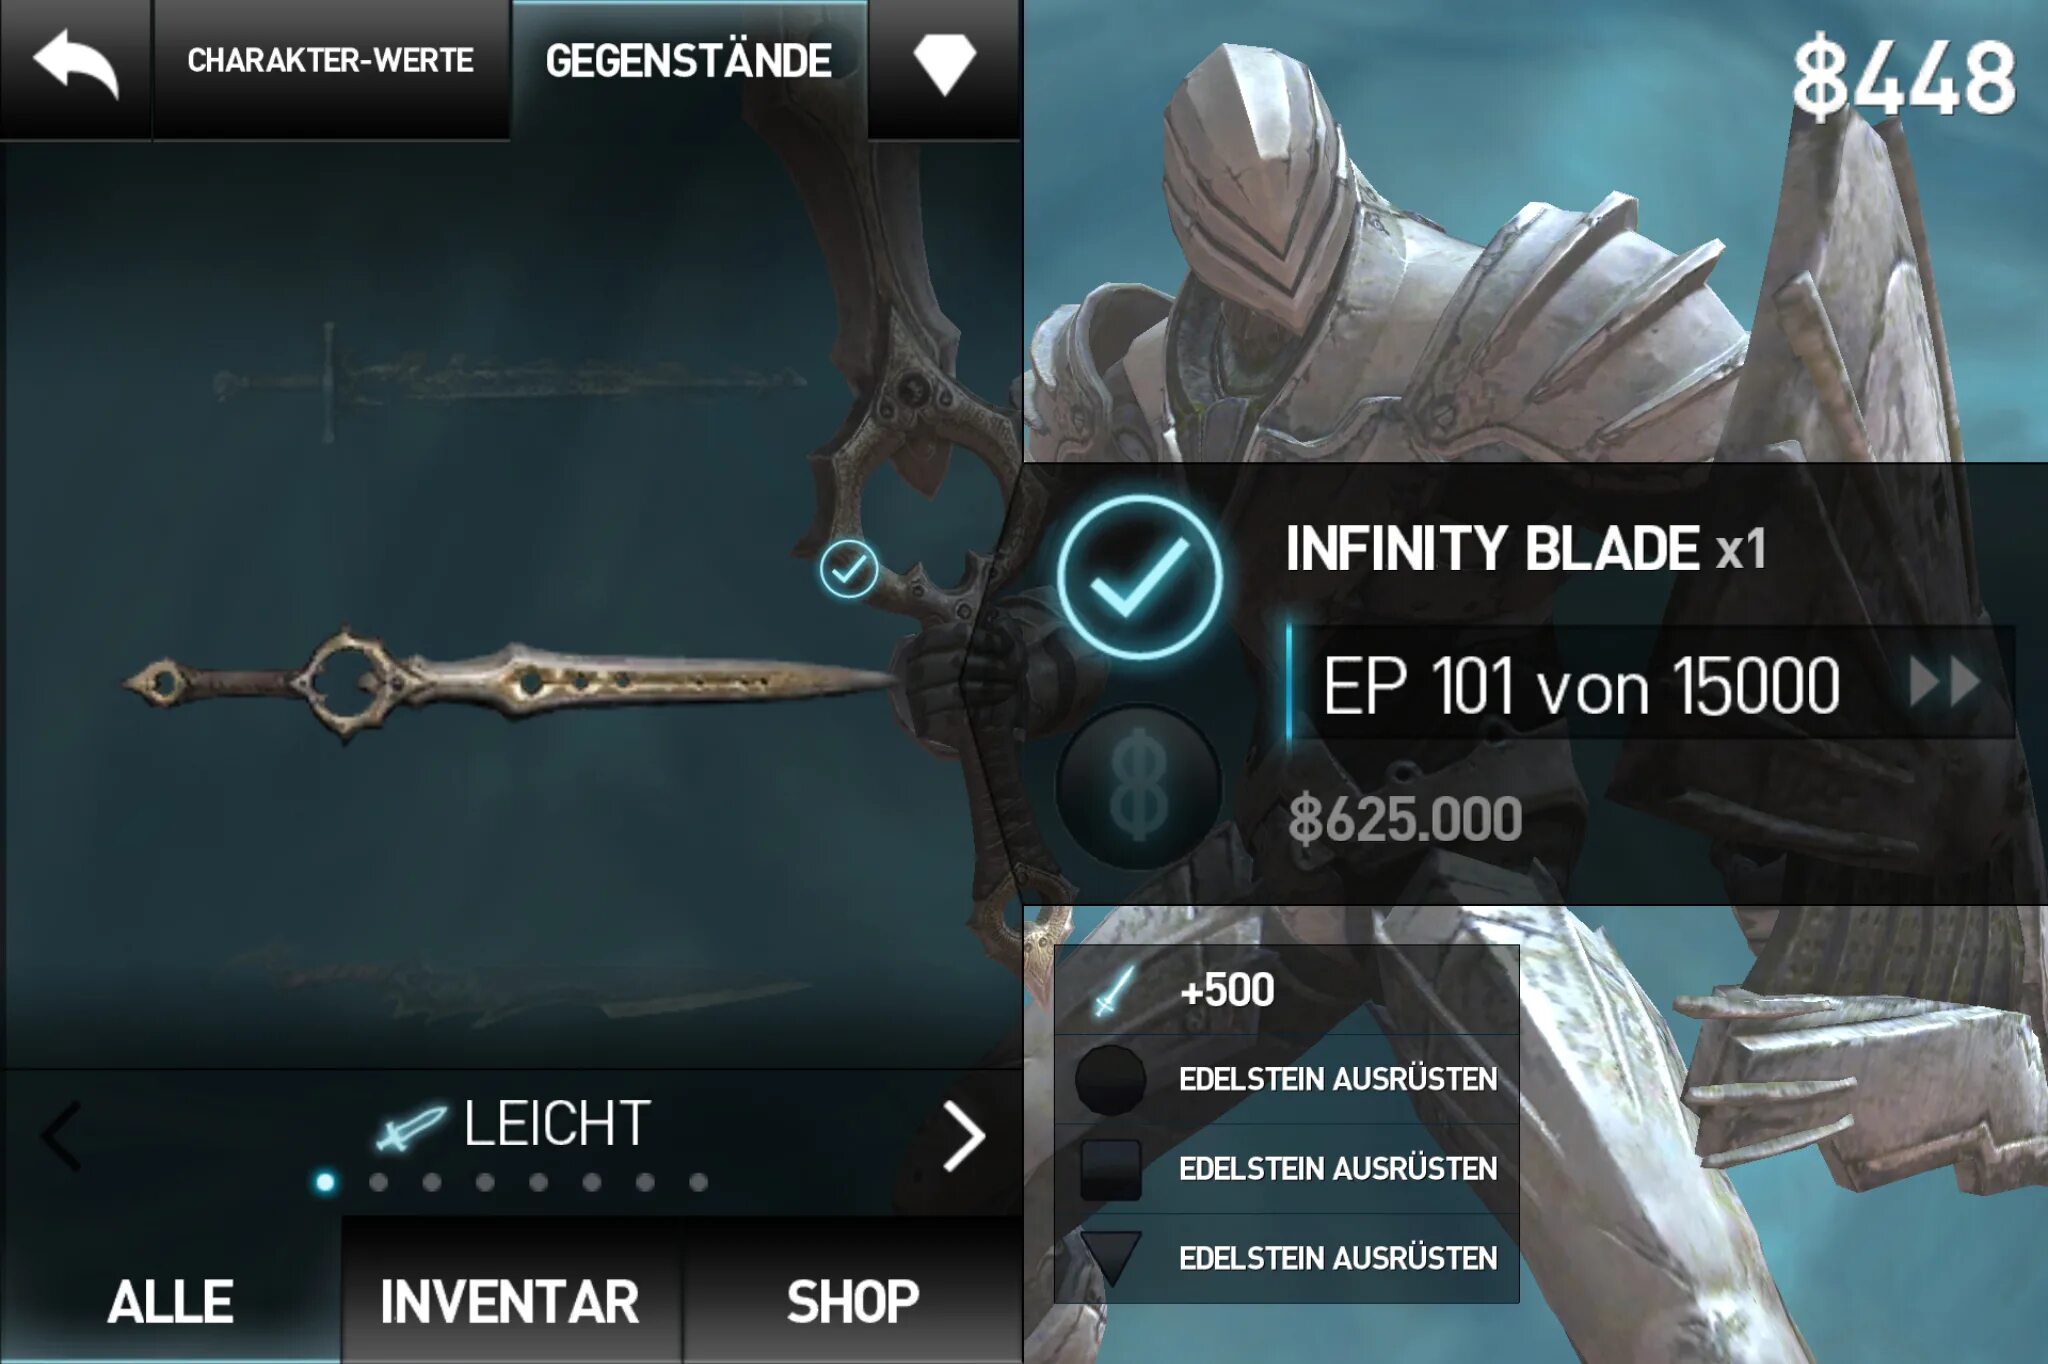Show the previous item category with the left chevron

pos(62,1136)
